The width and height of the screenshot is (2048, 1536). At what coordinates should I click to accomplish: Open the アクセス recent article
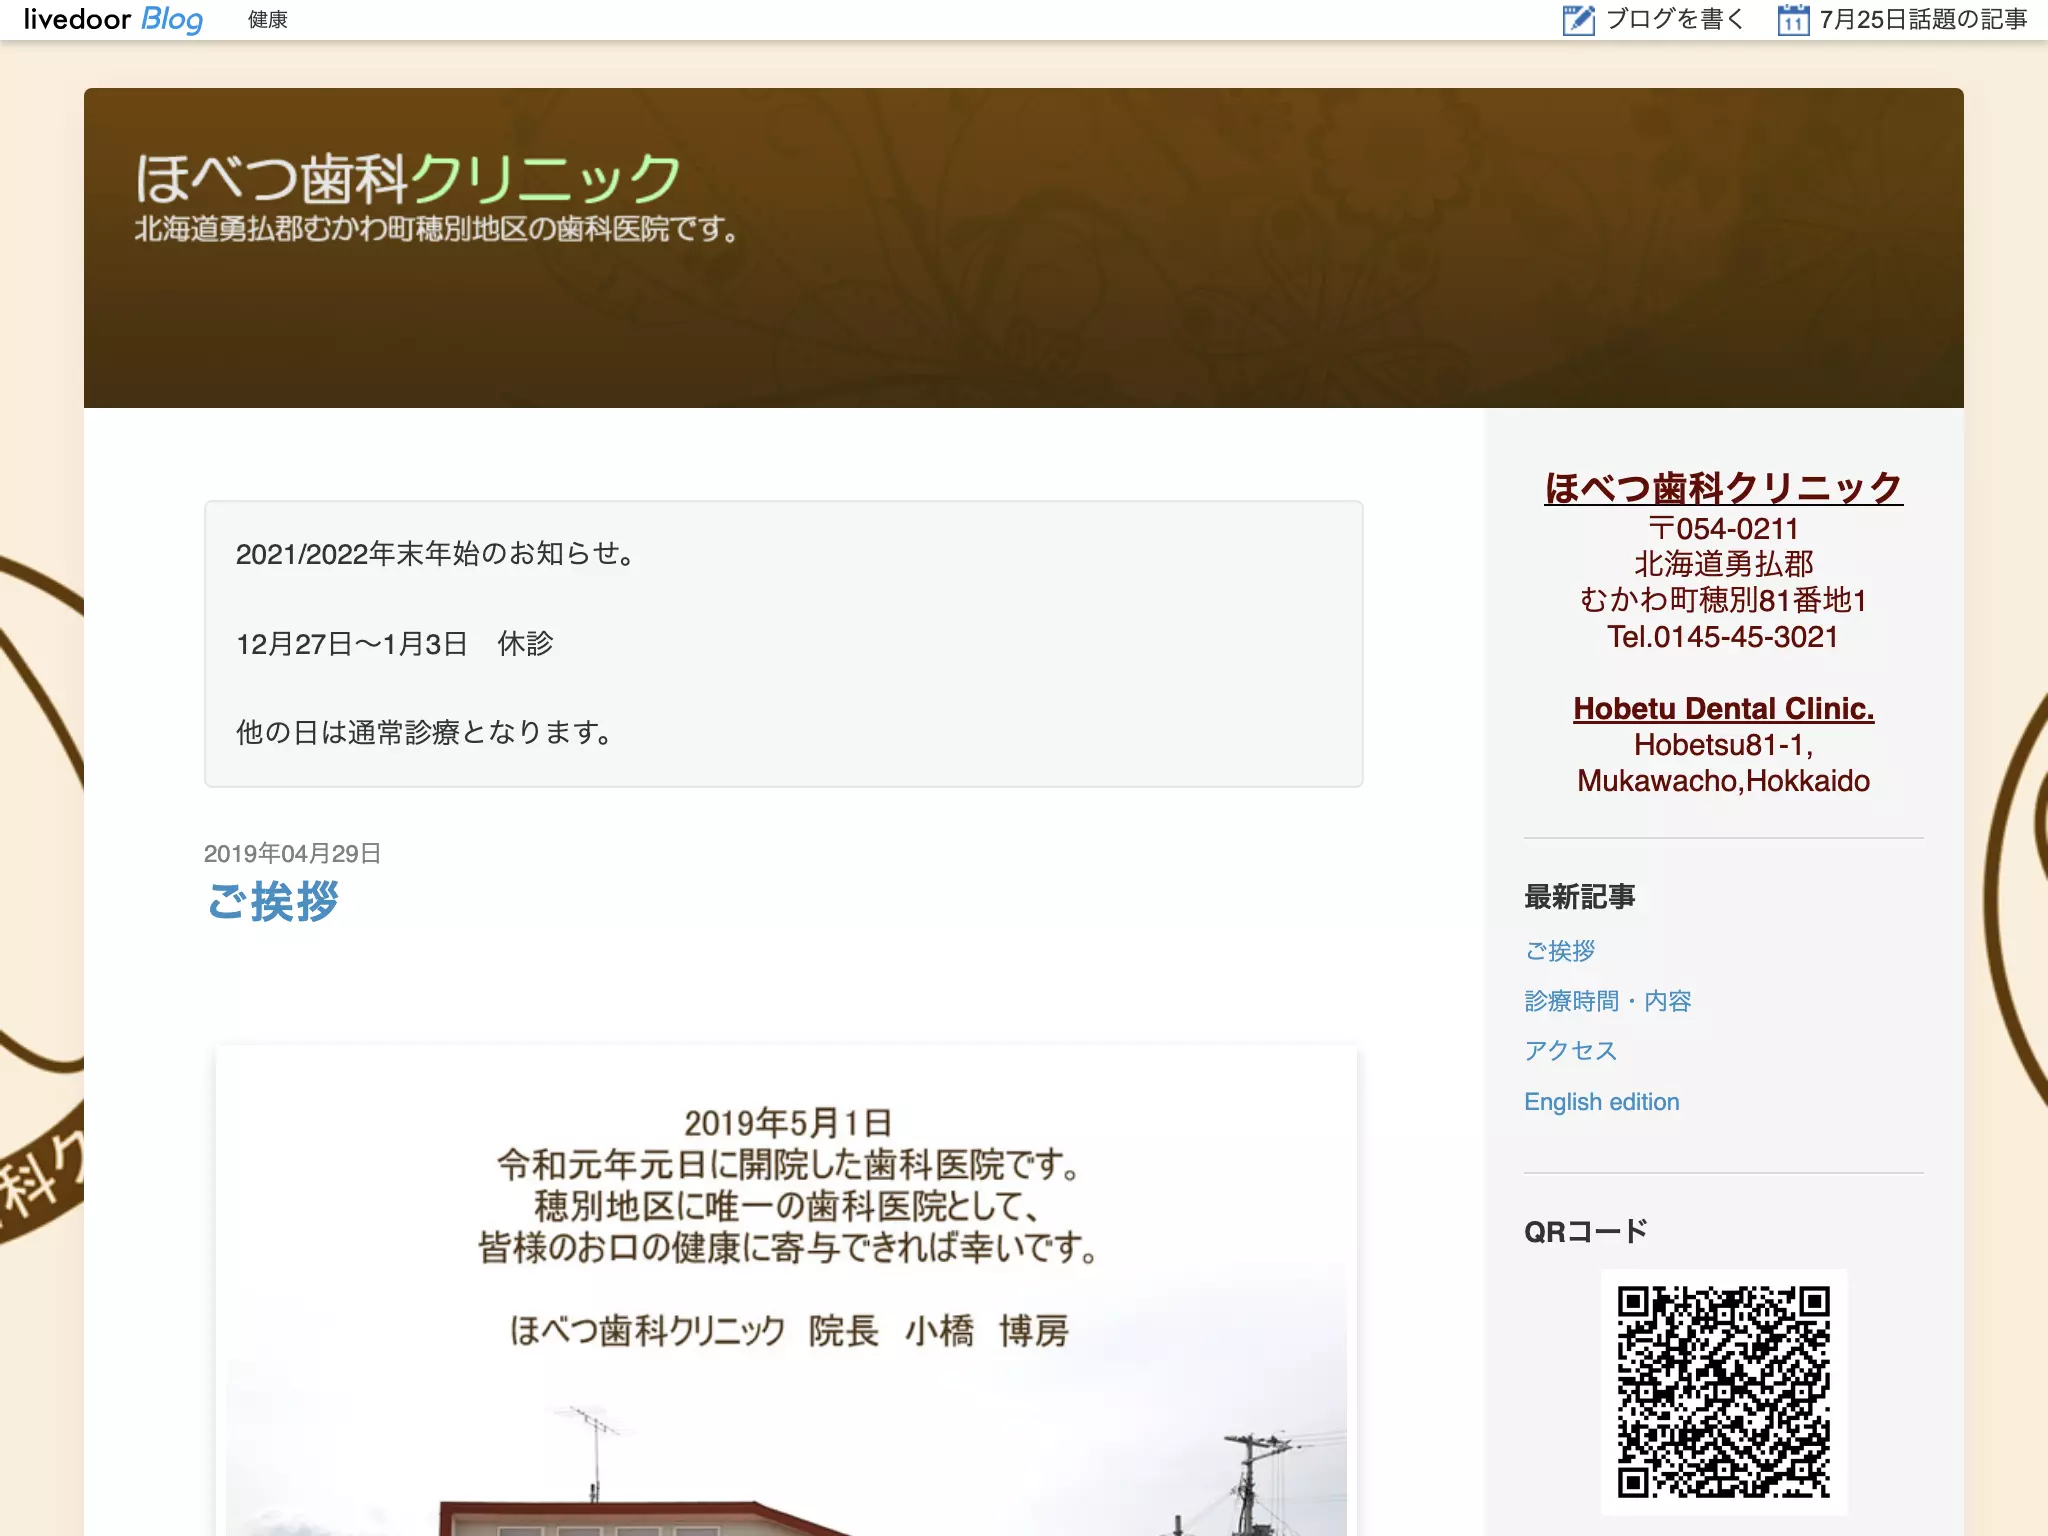(x=1571, y=1051)
